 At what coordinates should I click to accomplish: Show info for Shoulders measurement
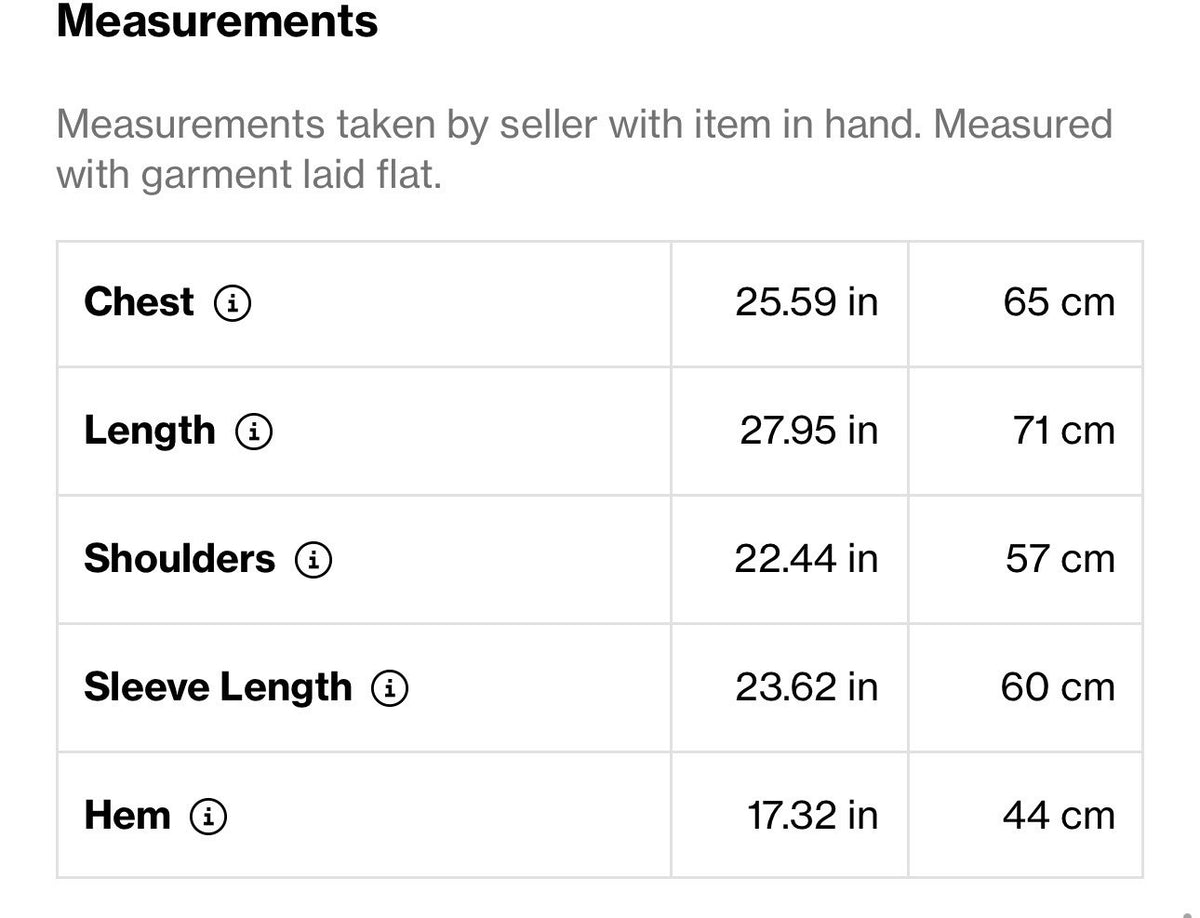point(313,560)
